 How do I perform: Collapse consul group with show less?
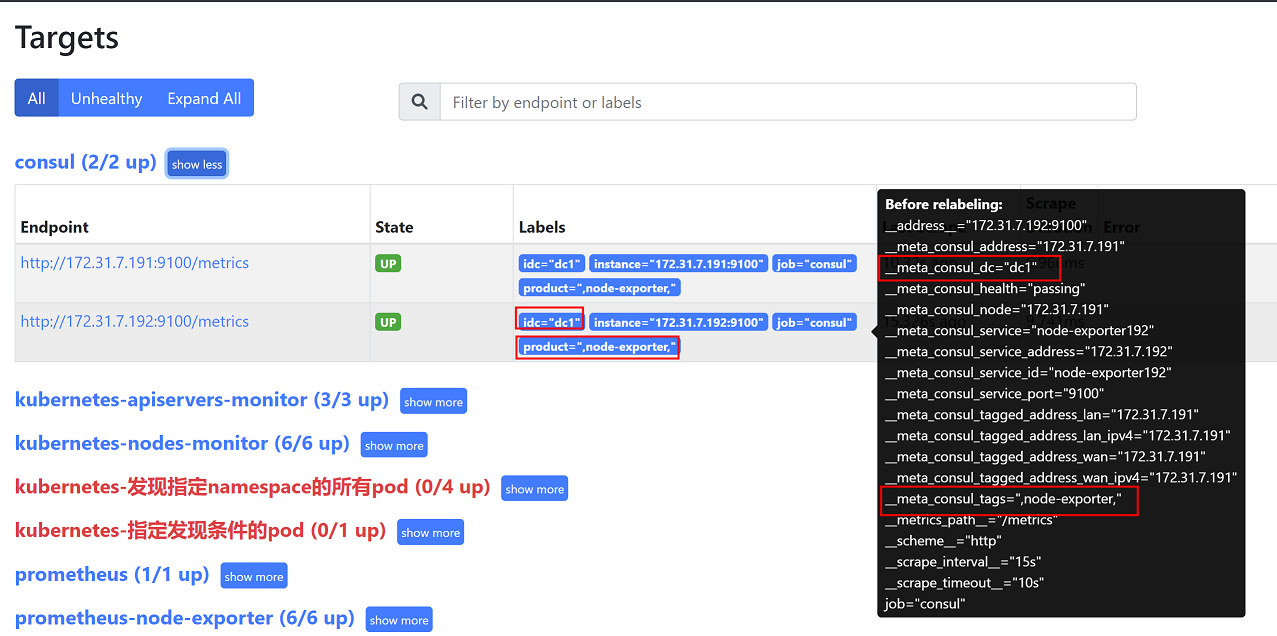click(197, 164)
